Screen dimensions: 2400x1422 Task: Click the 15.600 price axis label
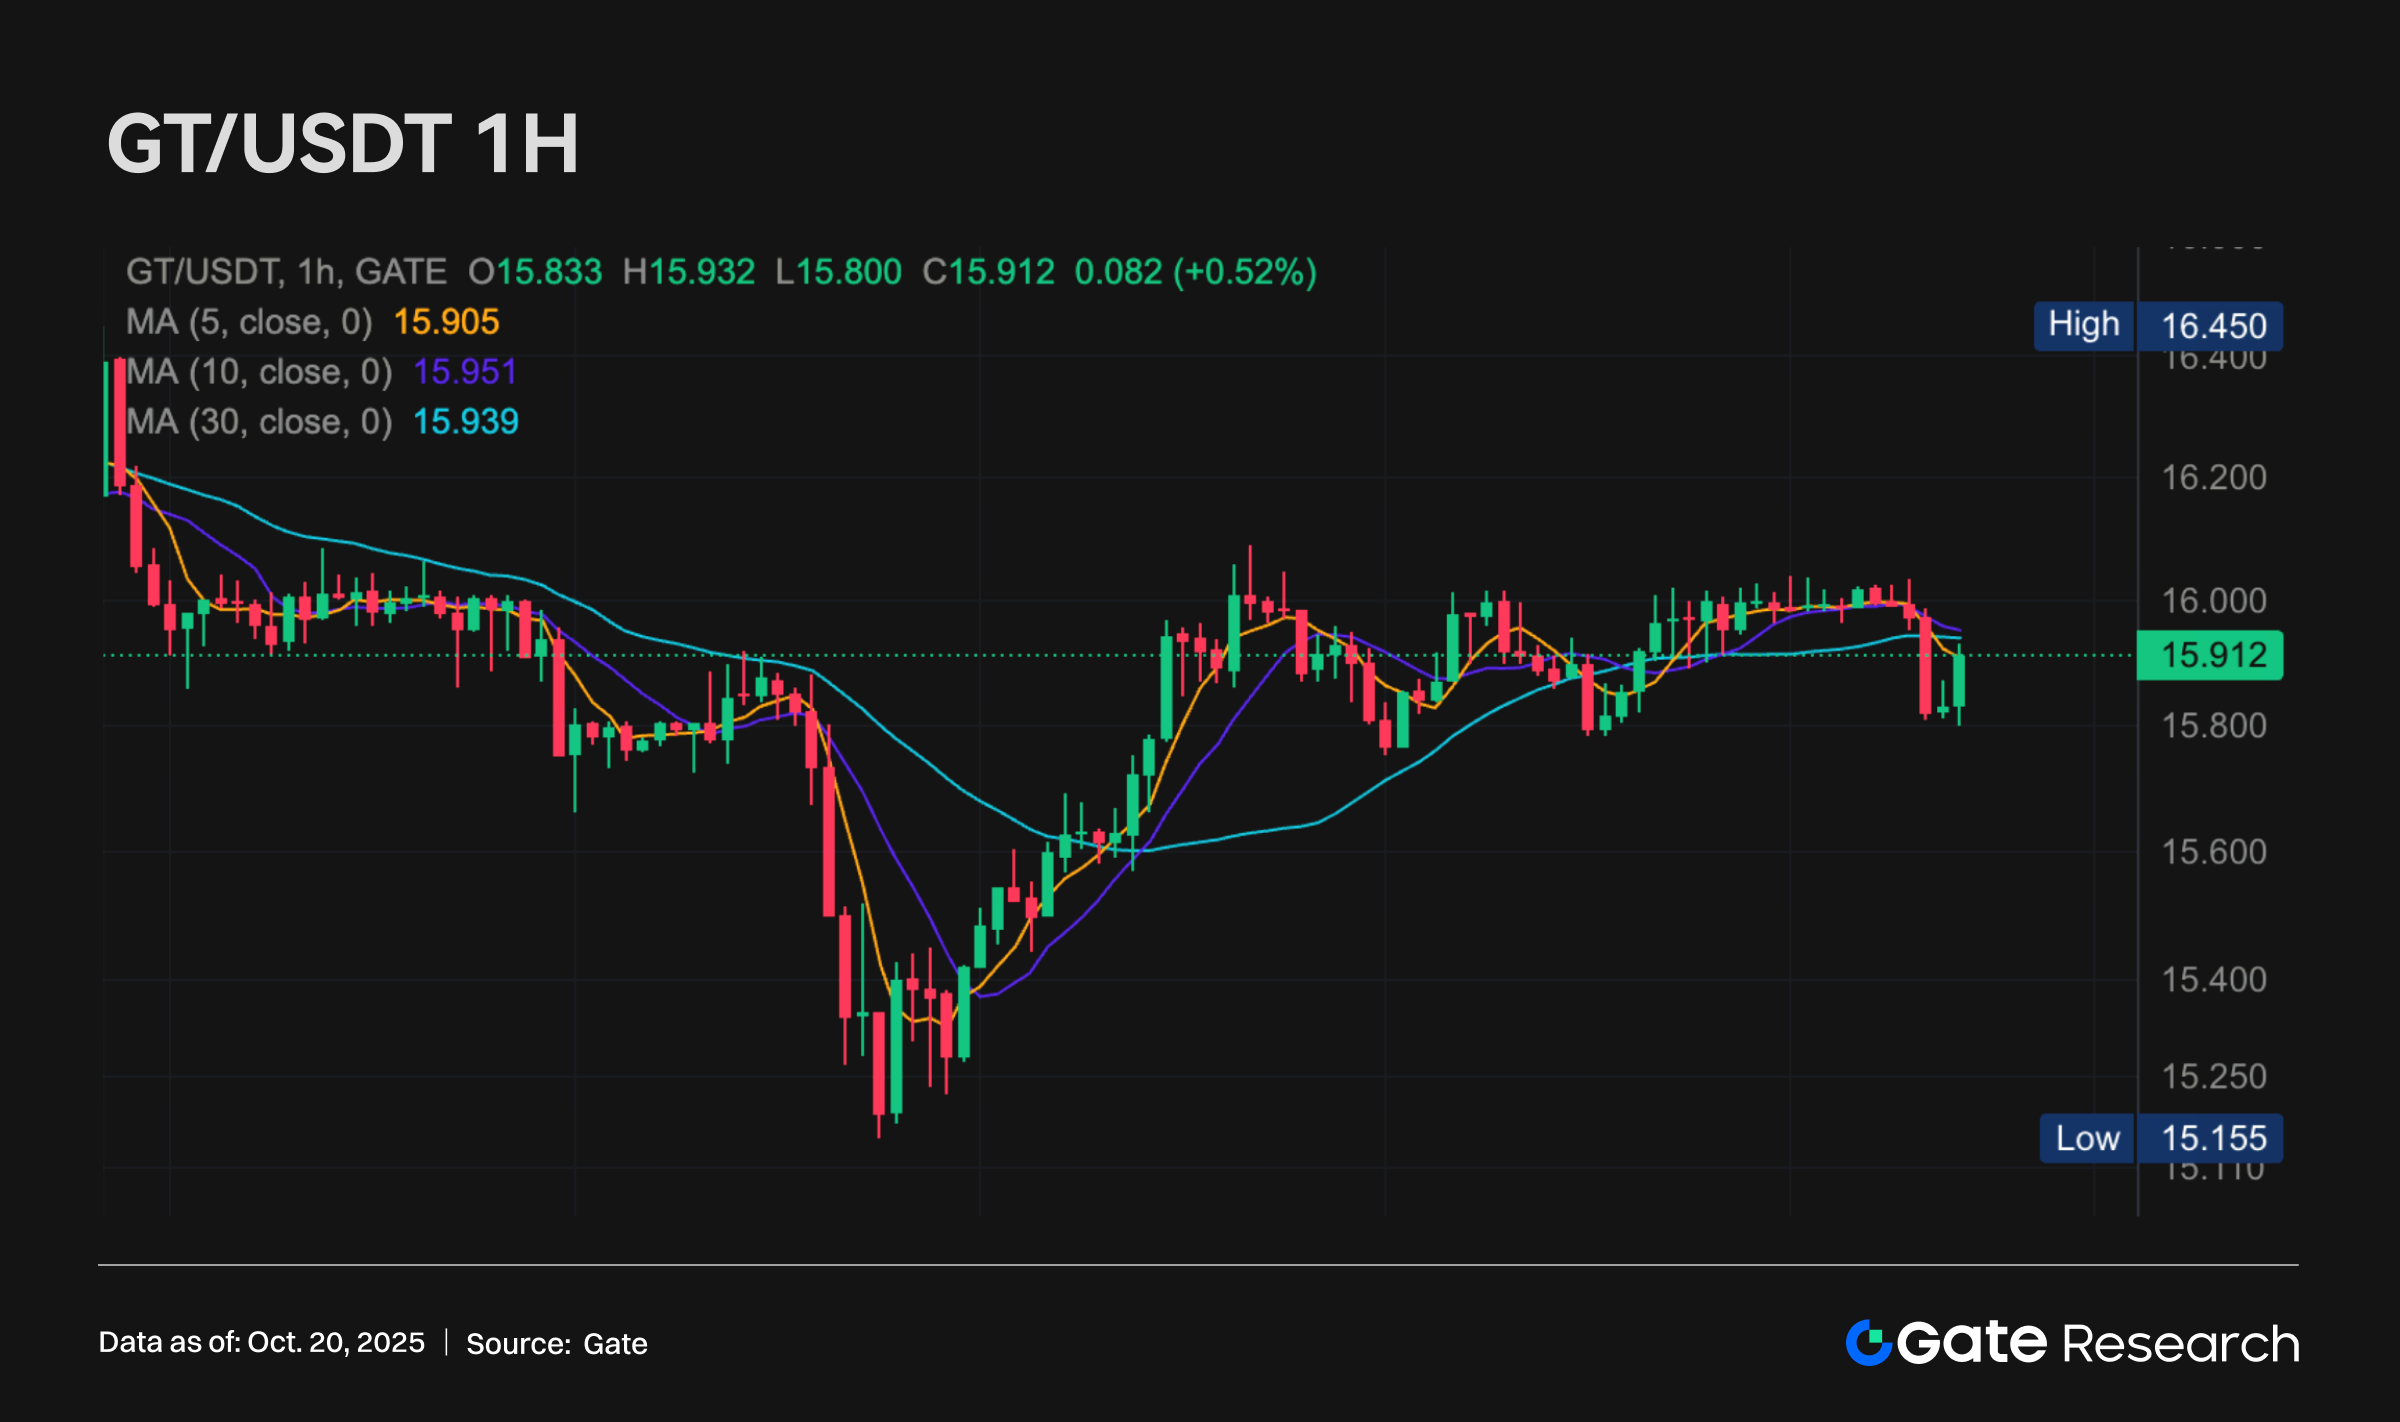click(x=2213, y=852)
